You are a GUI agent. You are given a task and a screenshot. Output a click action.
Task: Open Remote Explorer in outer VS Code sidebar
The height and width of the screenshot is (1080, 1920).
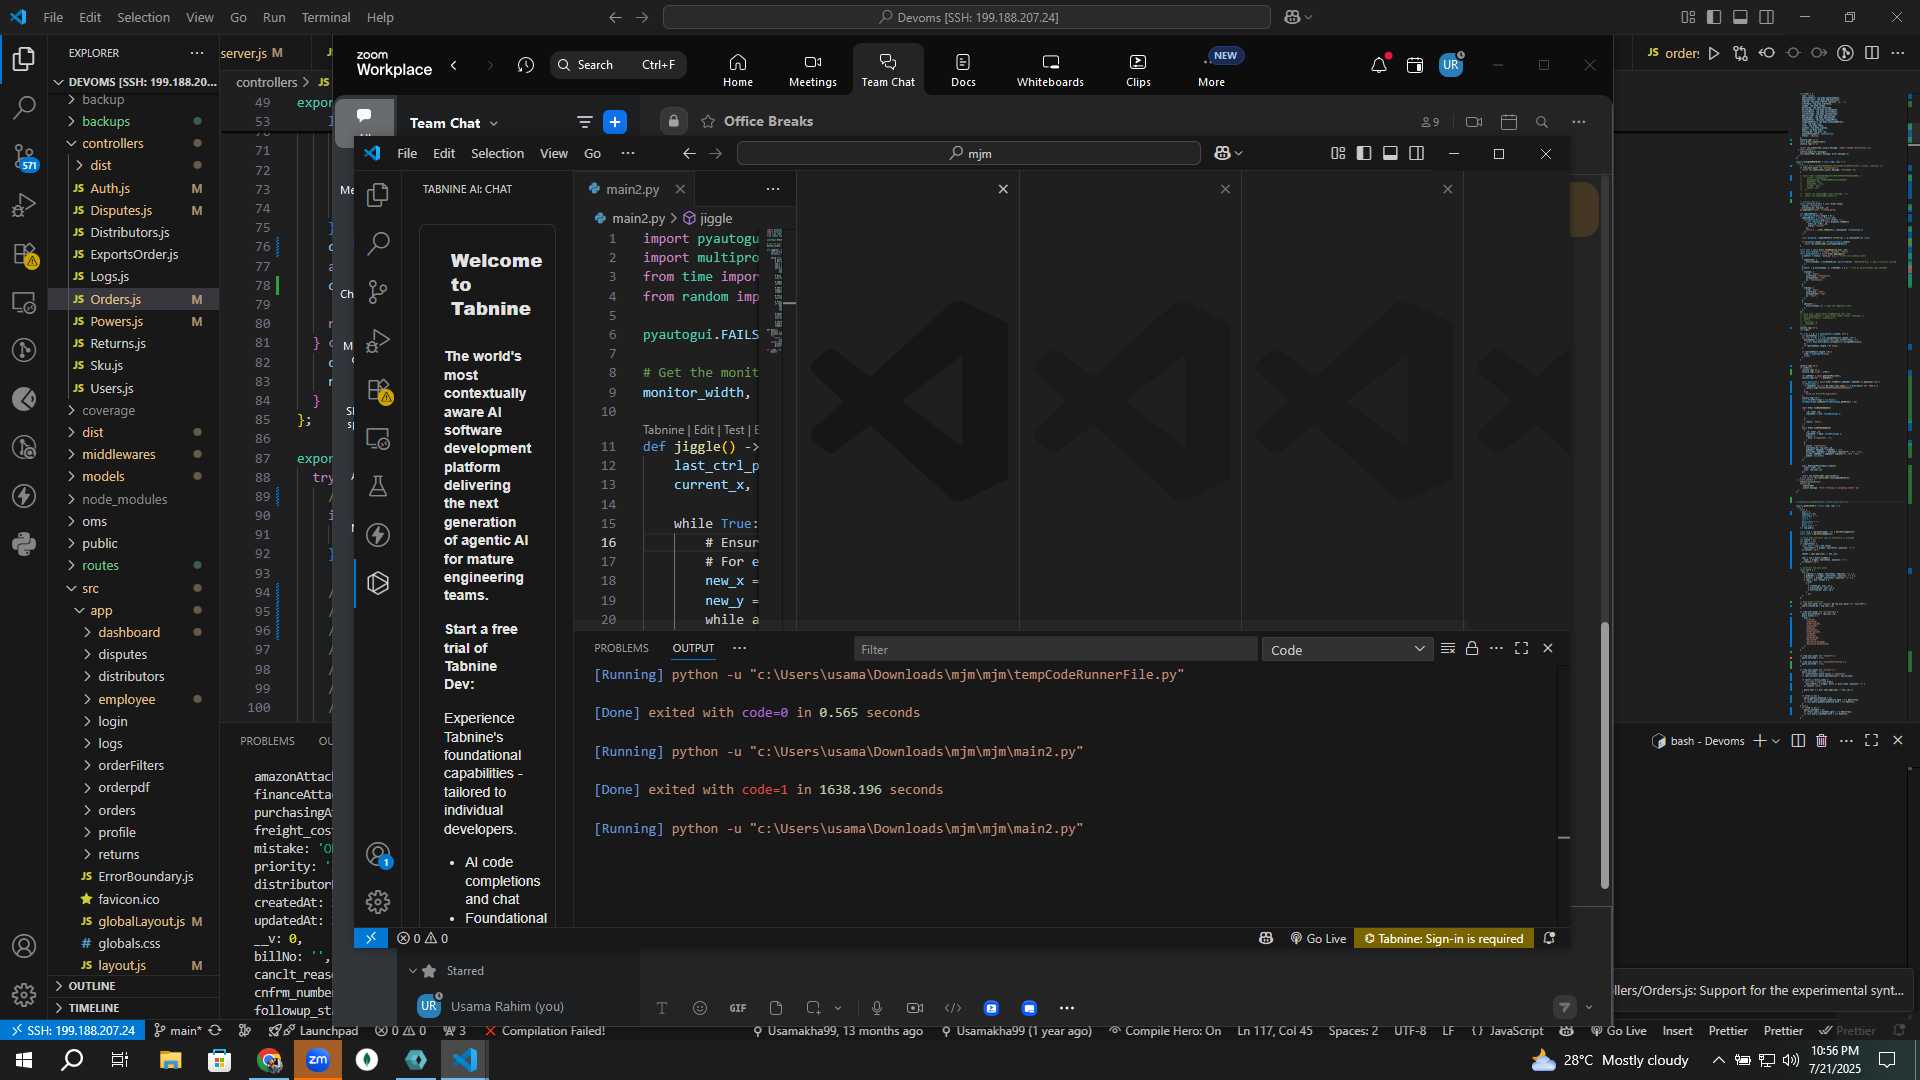24,302
